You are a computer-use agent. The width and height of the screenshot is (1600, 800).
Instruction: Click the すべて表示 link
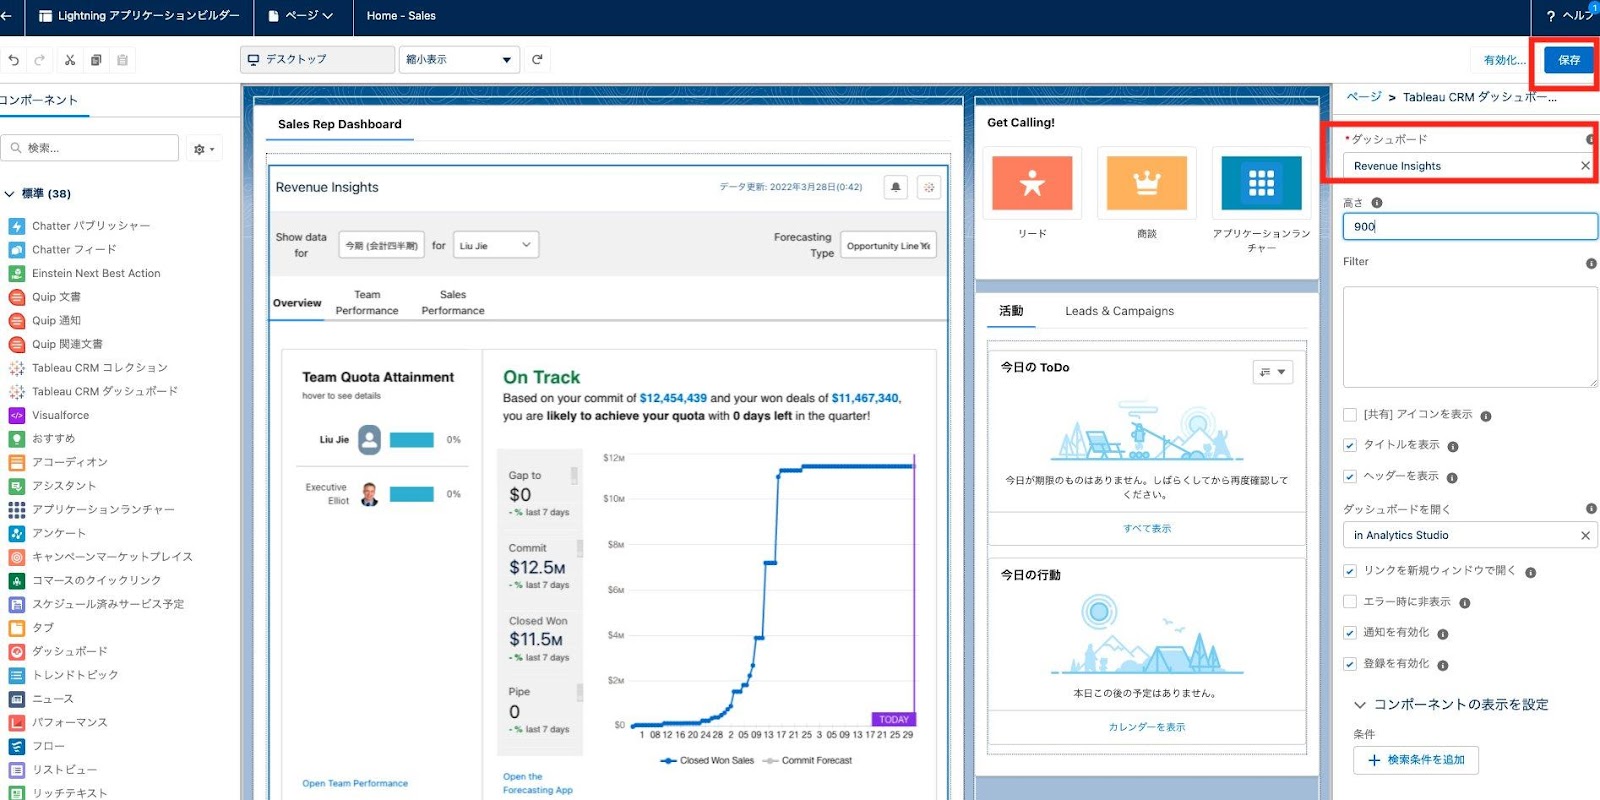click(x=1147, y=529)
